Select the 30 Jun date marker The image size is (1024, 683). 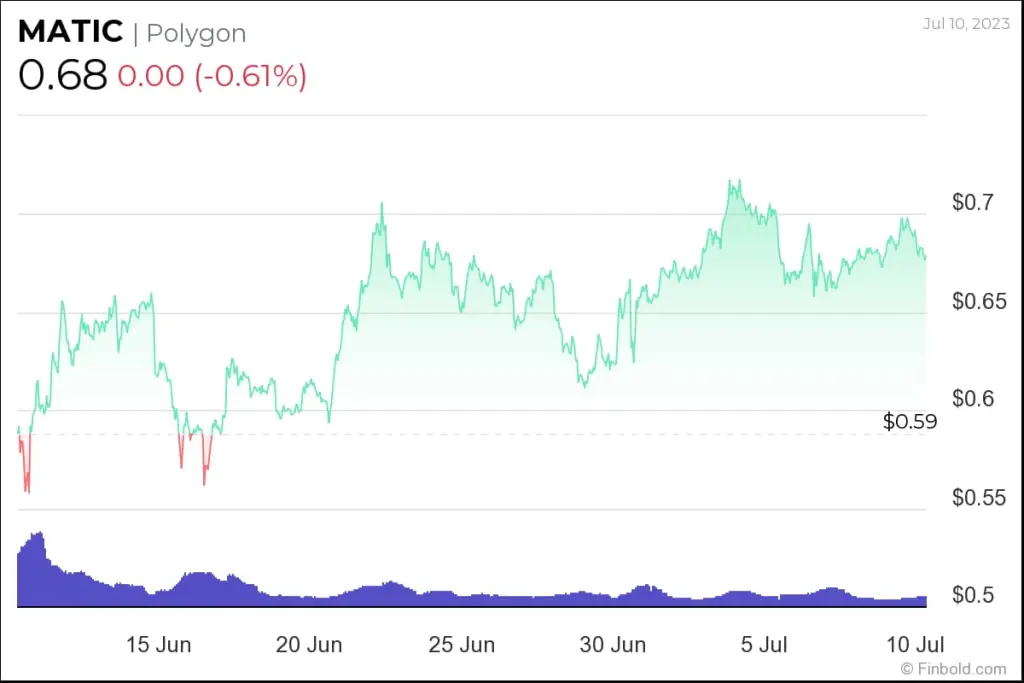613,644
